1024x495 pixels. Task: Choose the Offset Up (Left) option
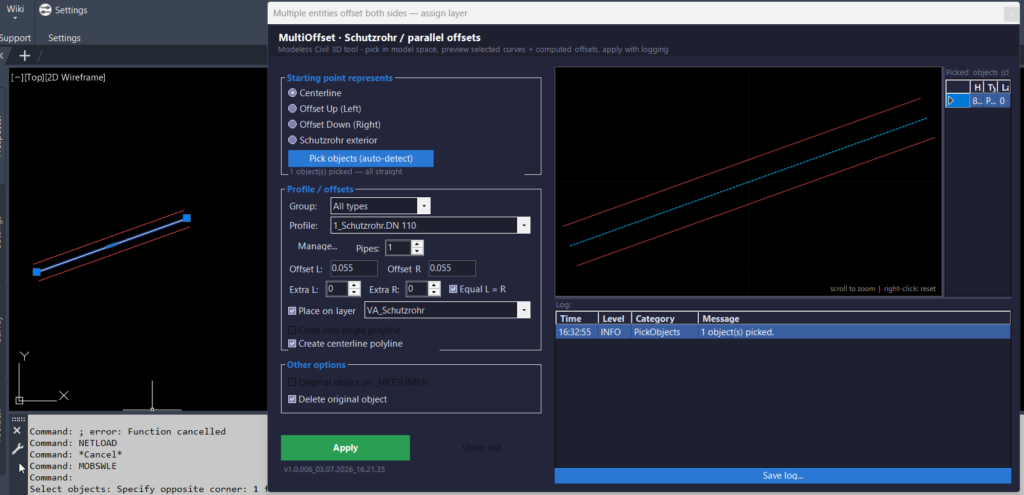[293, 108]
